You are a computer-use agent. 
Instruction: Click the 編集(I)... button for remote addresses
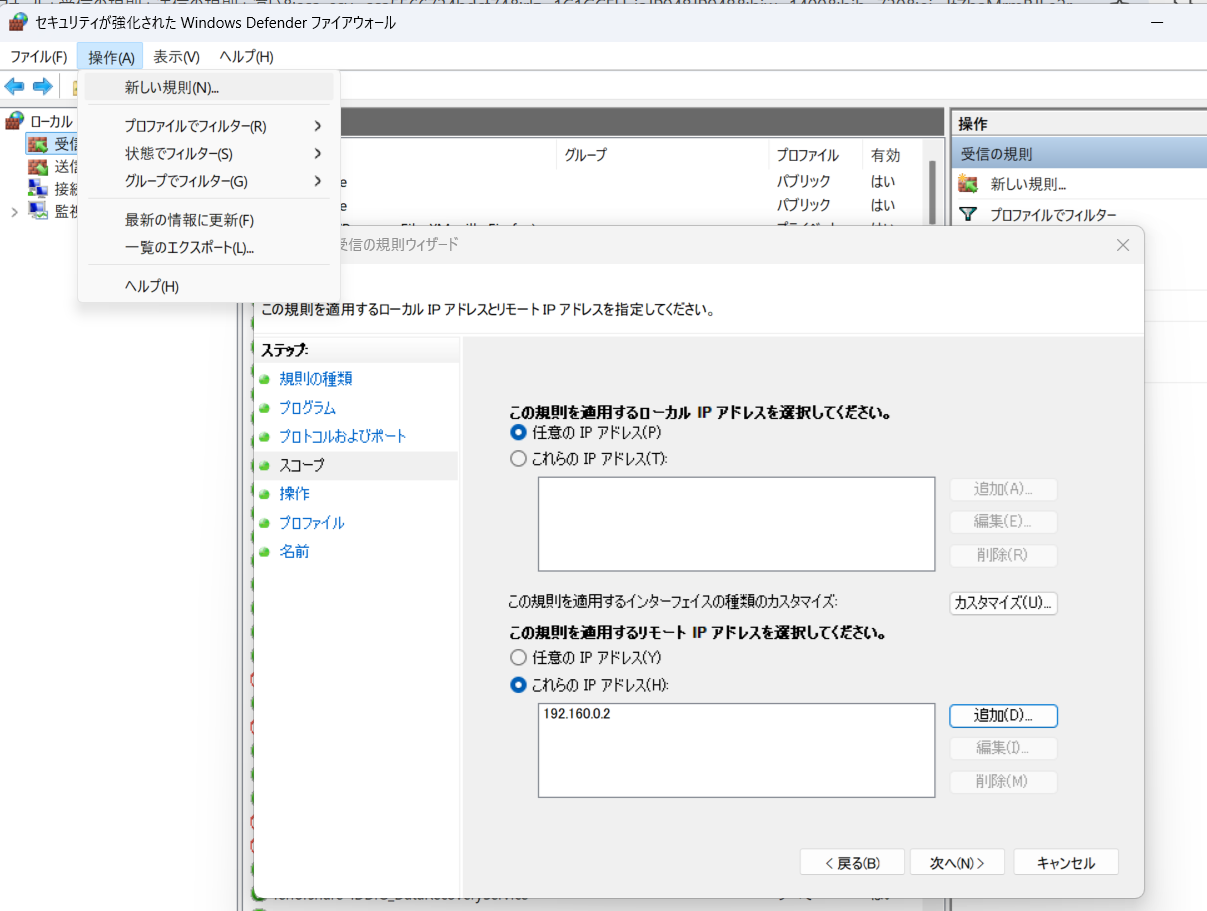pyautogui.click(x=1003, y=748)
